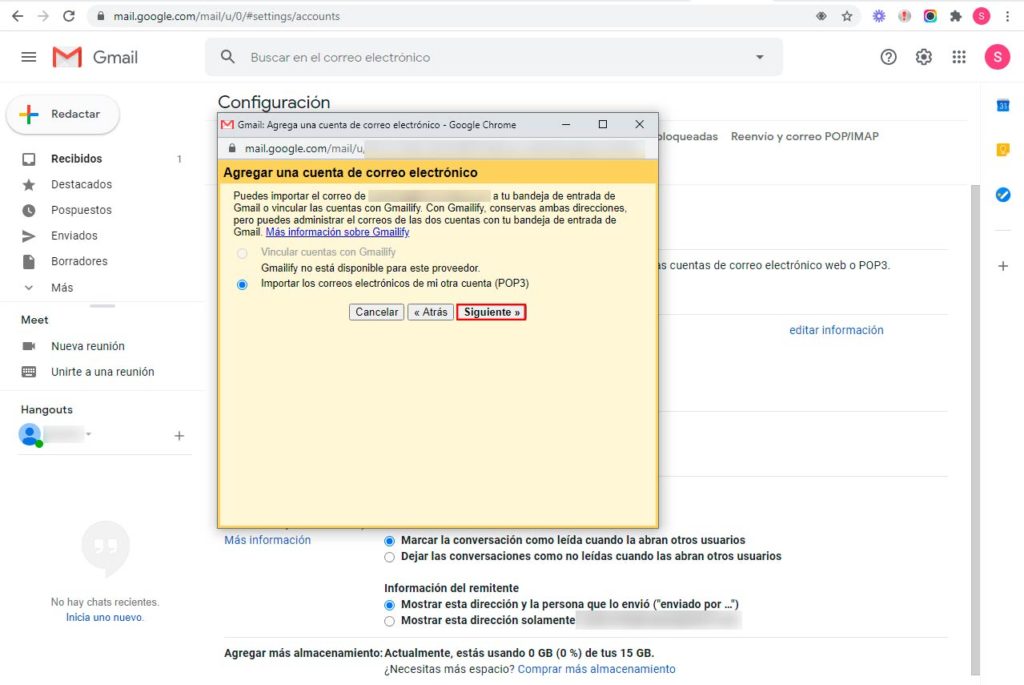Open the Keep side panel icon

pyautogui.click(x=1003, y=150)
